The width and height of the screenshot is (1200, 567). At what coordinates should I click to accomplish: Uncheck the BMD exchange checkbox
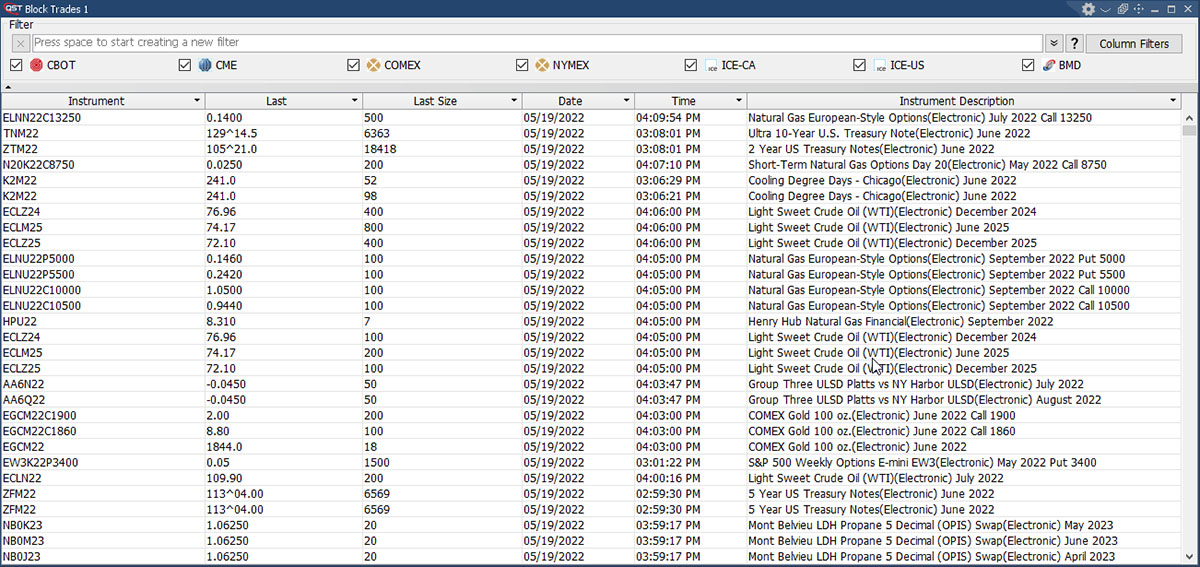pos(1028,66)
